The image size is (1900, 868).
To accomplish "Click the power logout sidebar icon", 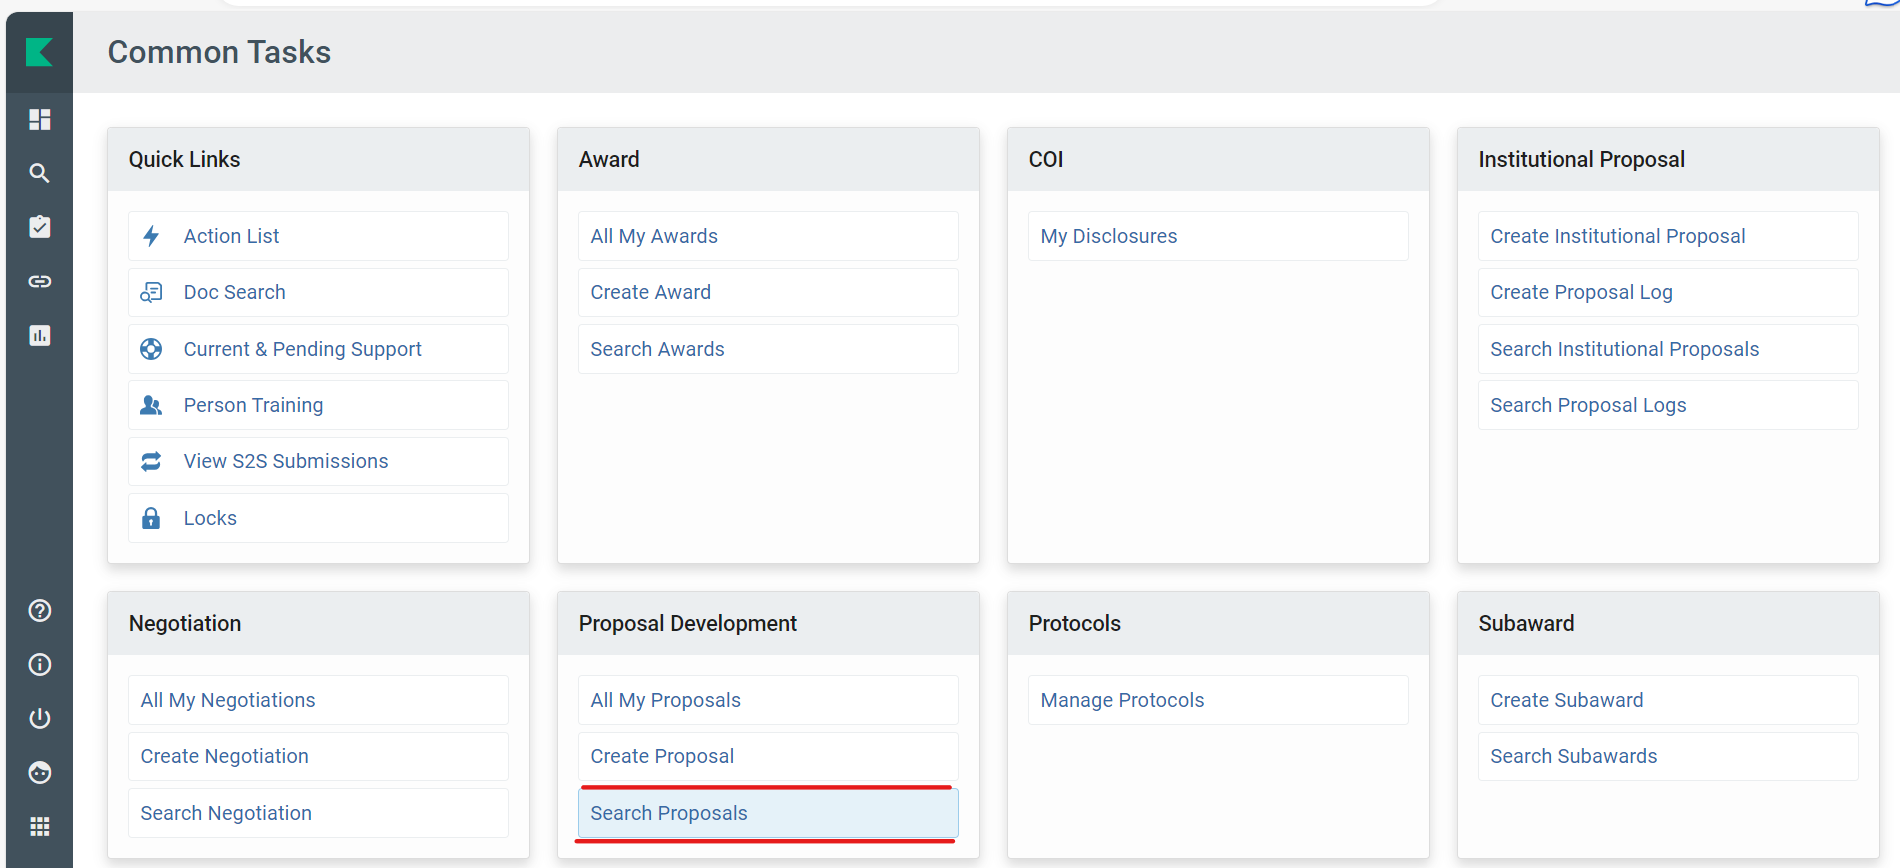I will tap(40, 719).
